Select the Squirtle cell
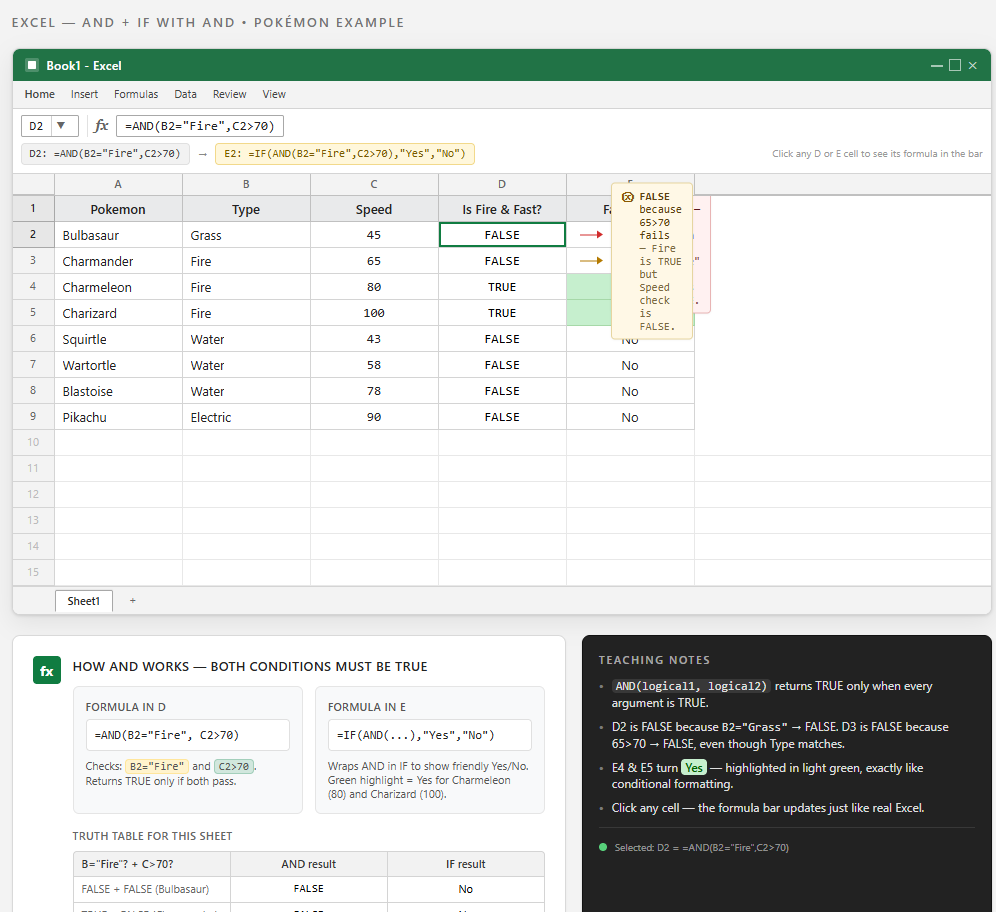 [118, 339]
